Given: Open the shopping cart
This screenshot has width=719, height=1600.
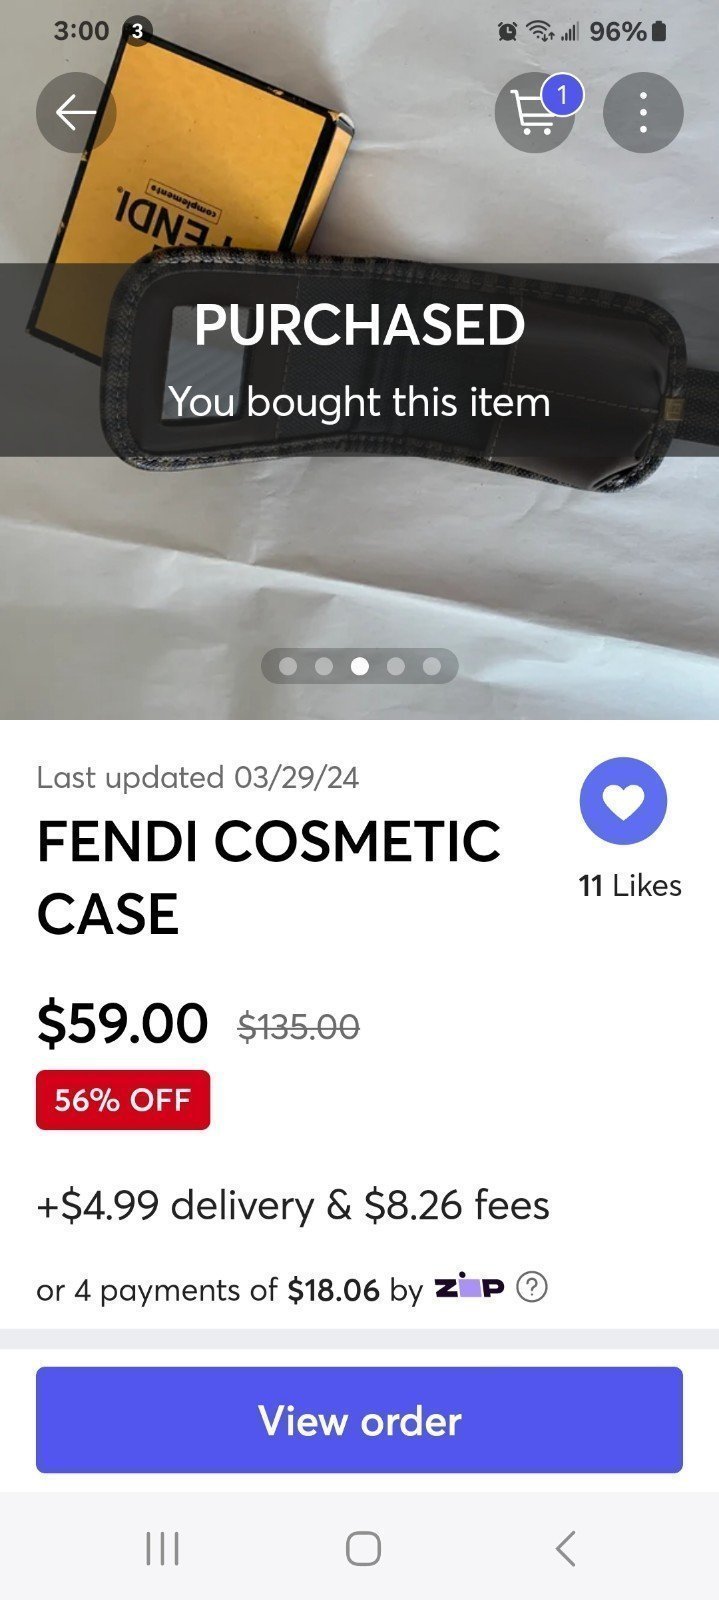Looking at the screenshot, I should (x=535, y=113).
